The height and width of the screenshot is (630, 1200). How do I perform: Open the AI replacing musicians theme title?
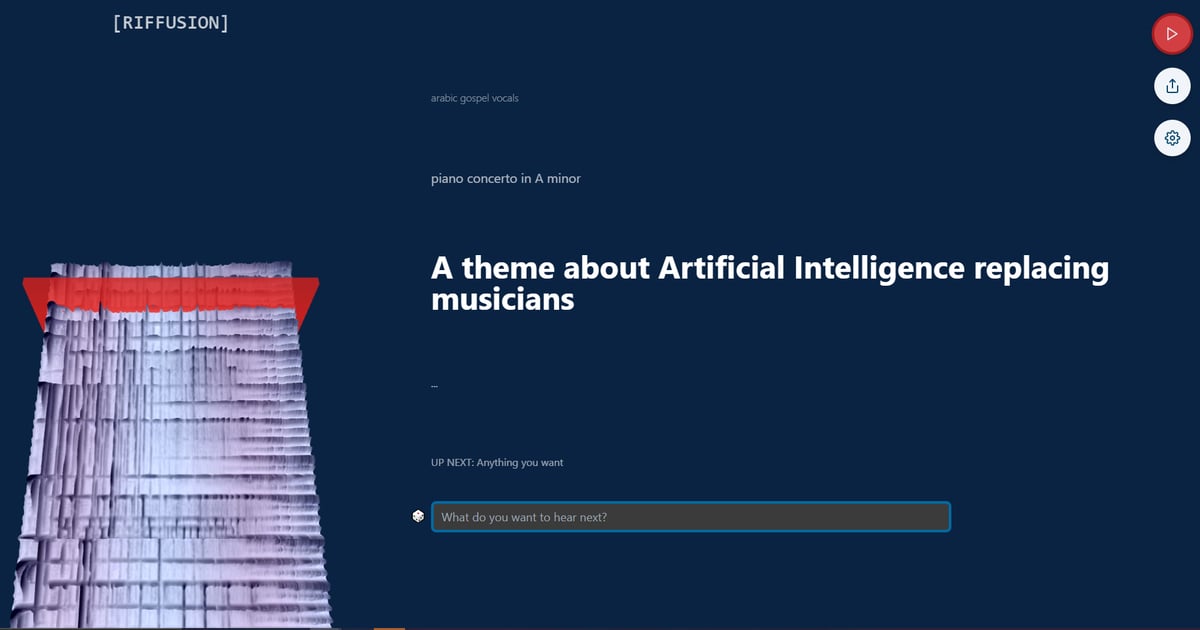coord(769,283)
